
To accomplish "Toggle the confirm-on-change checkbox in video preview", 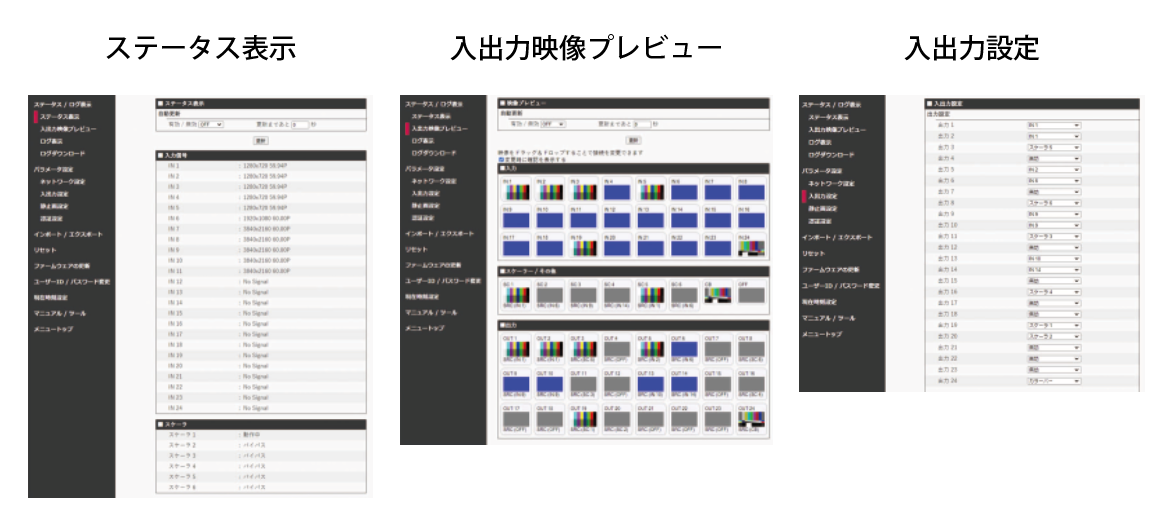I will (501, 159).
